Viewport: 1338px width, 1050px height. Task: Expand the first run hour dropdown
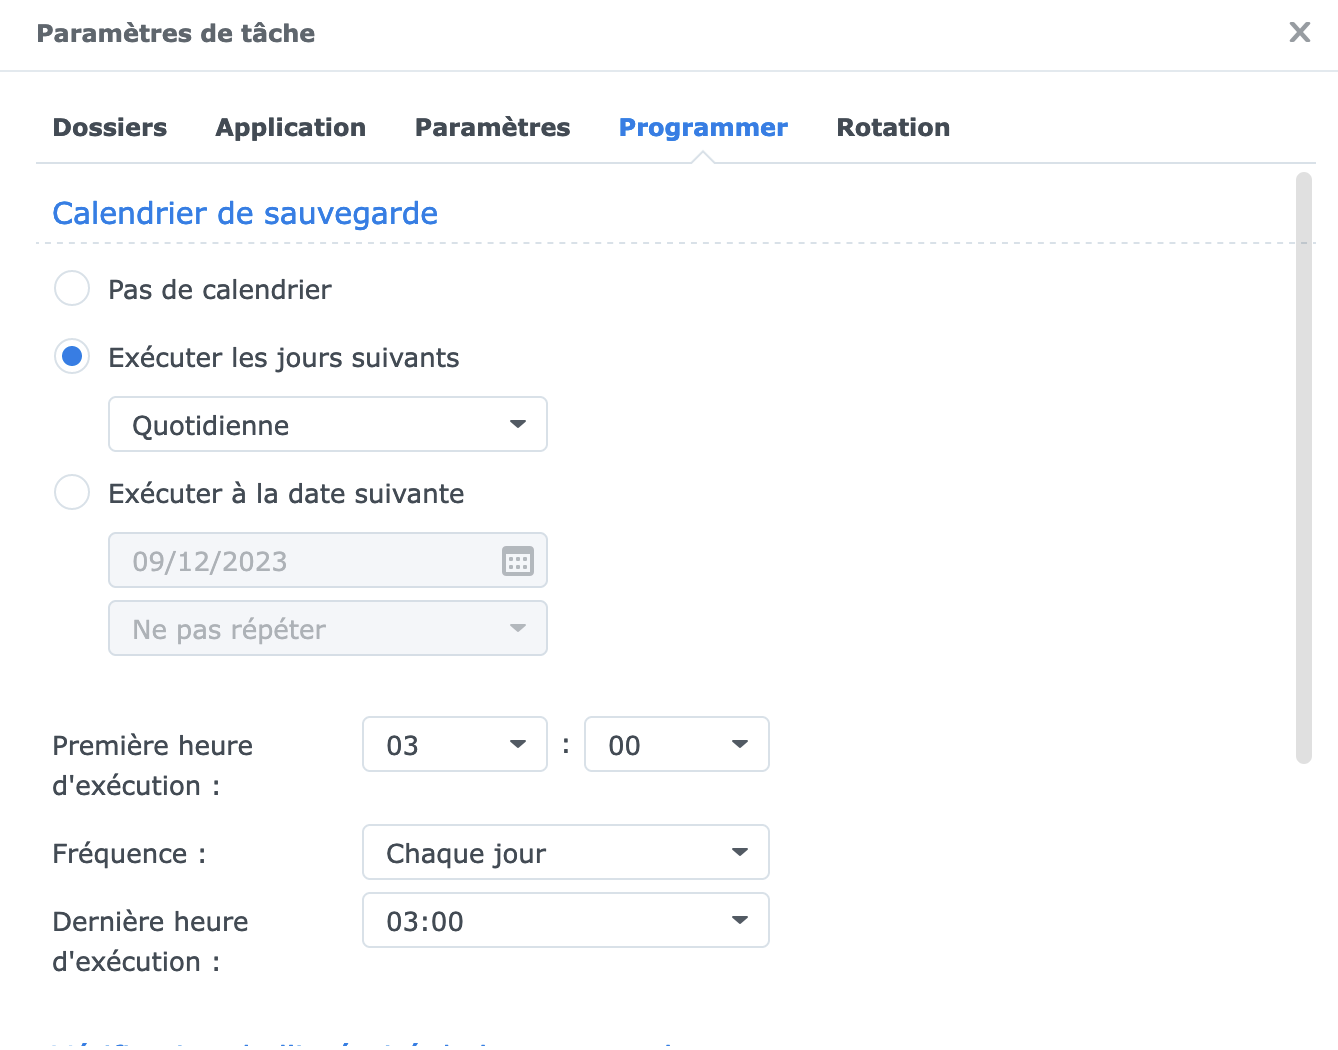coord(454,745)
